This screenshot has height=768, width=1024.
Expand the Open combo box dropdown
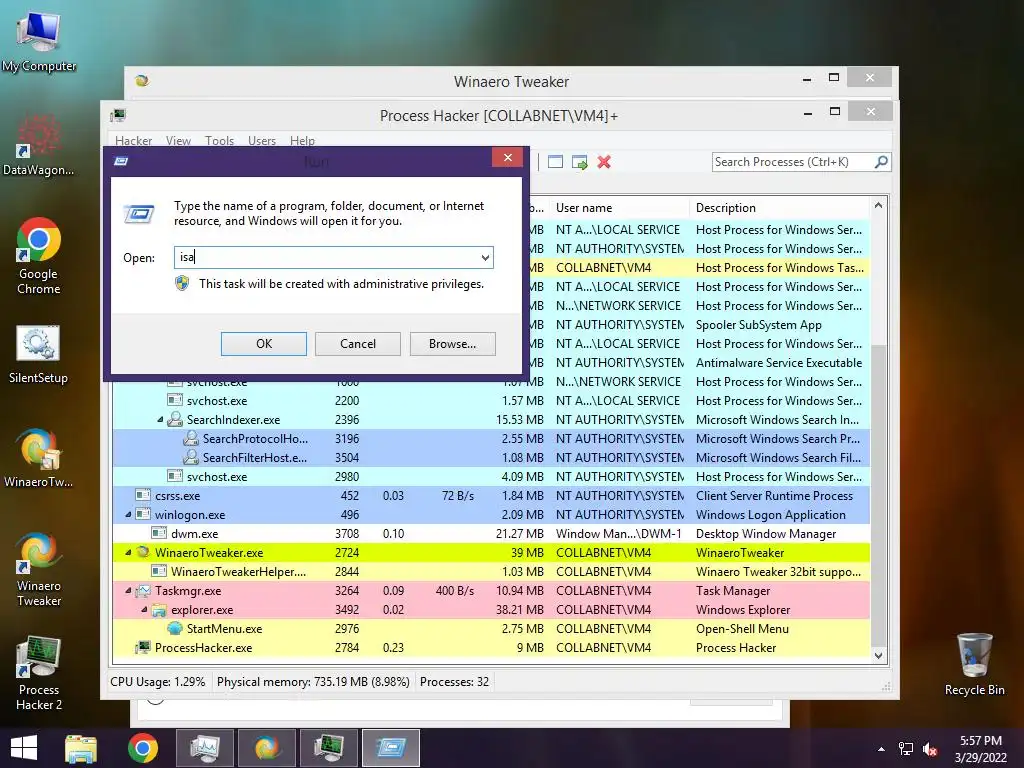[485, 257]
